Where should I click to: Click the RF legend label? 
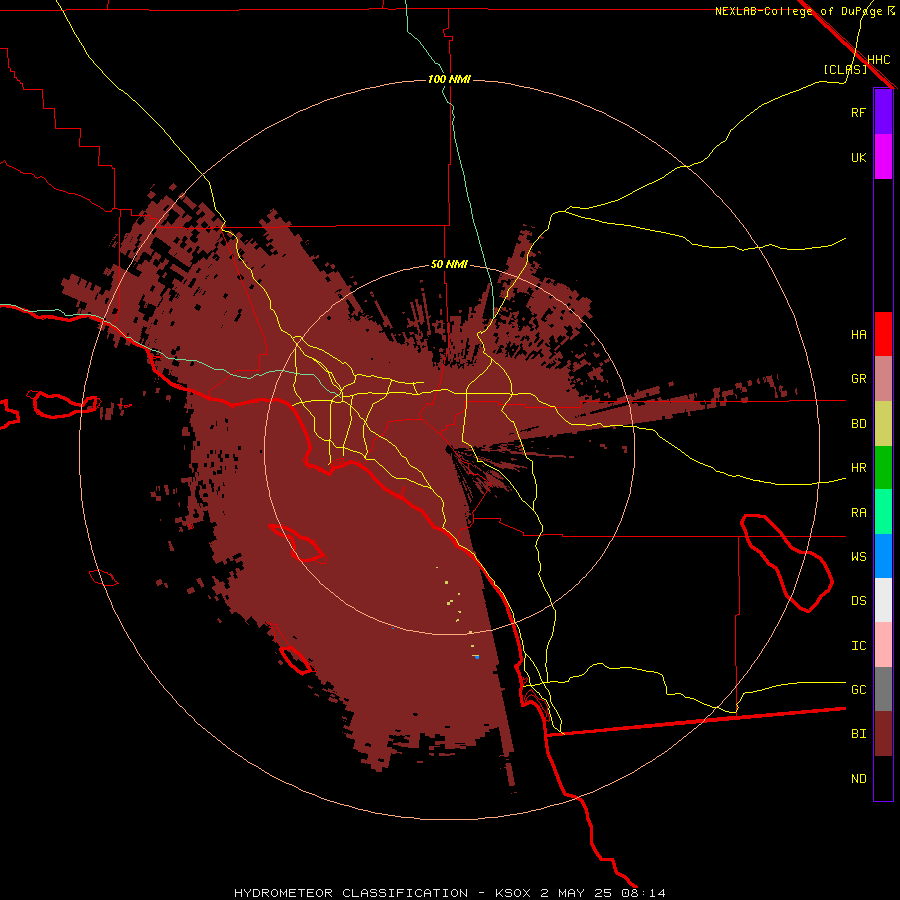858,112
